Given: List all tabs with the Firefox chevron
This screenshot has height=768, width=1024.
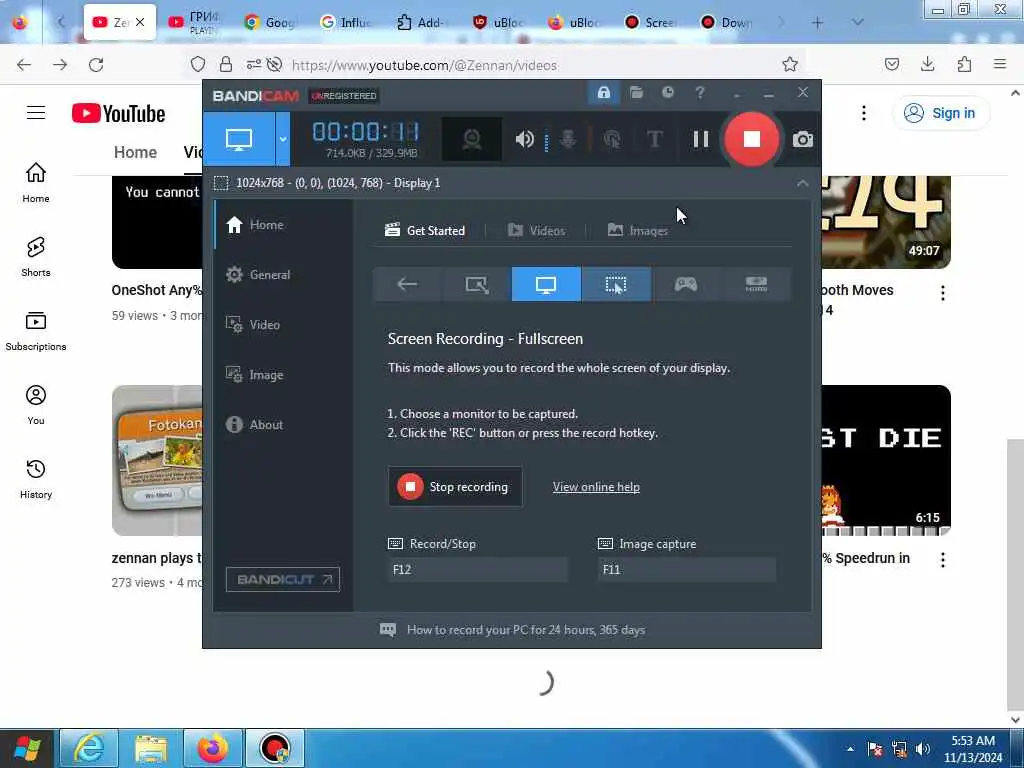Looking at the screenshot, I should point(858,22).
